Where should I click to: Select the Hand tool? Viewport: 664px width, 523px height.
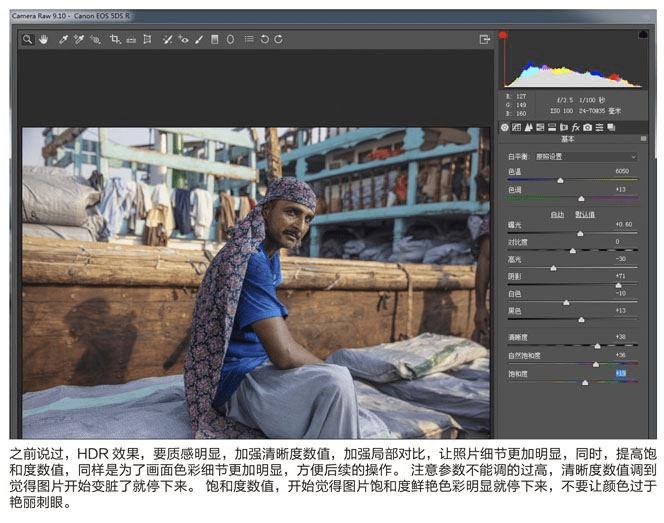[43, 39]
